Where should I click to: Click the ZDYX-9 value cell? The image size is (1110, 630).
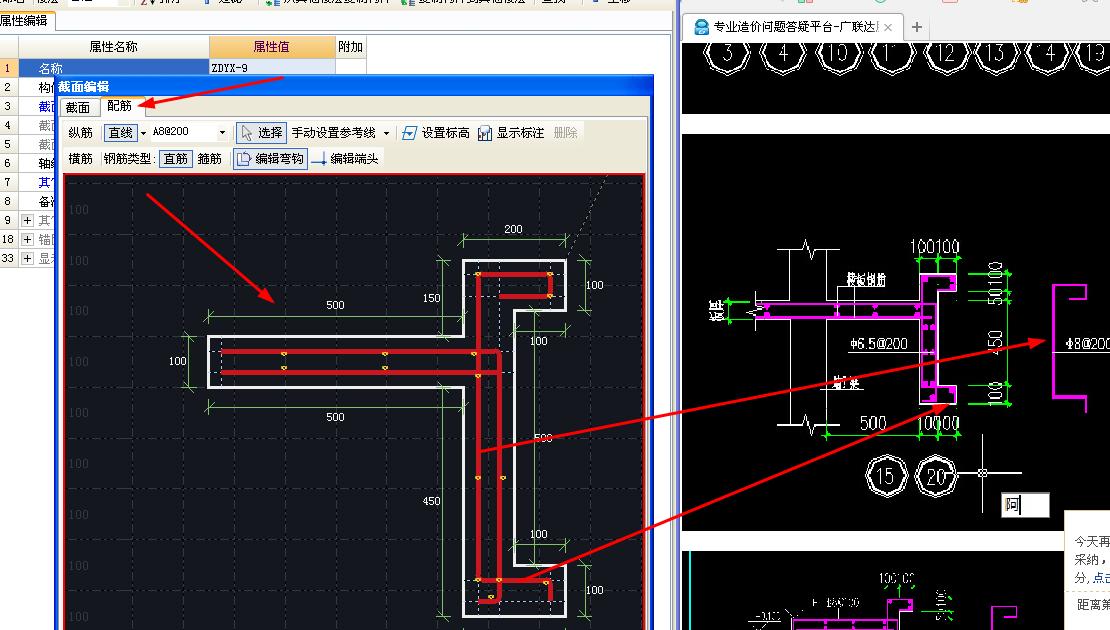point(272,67)
